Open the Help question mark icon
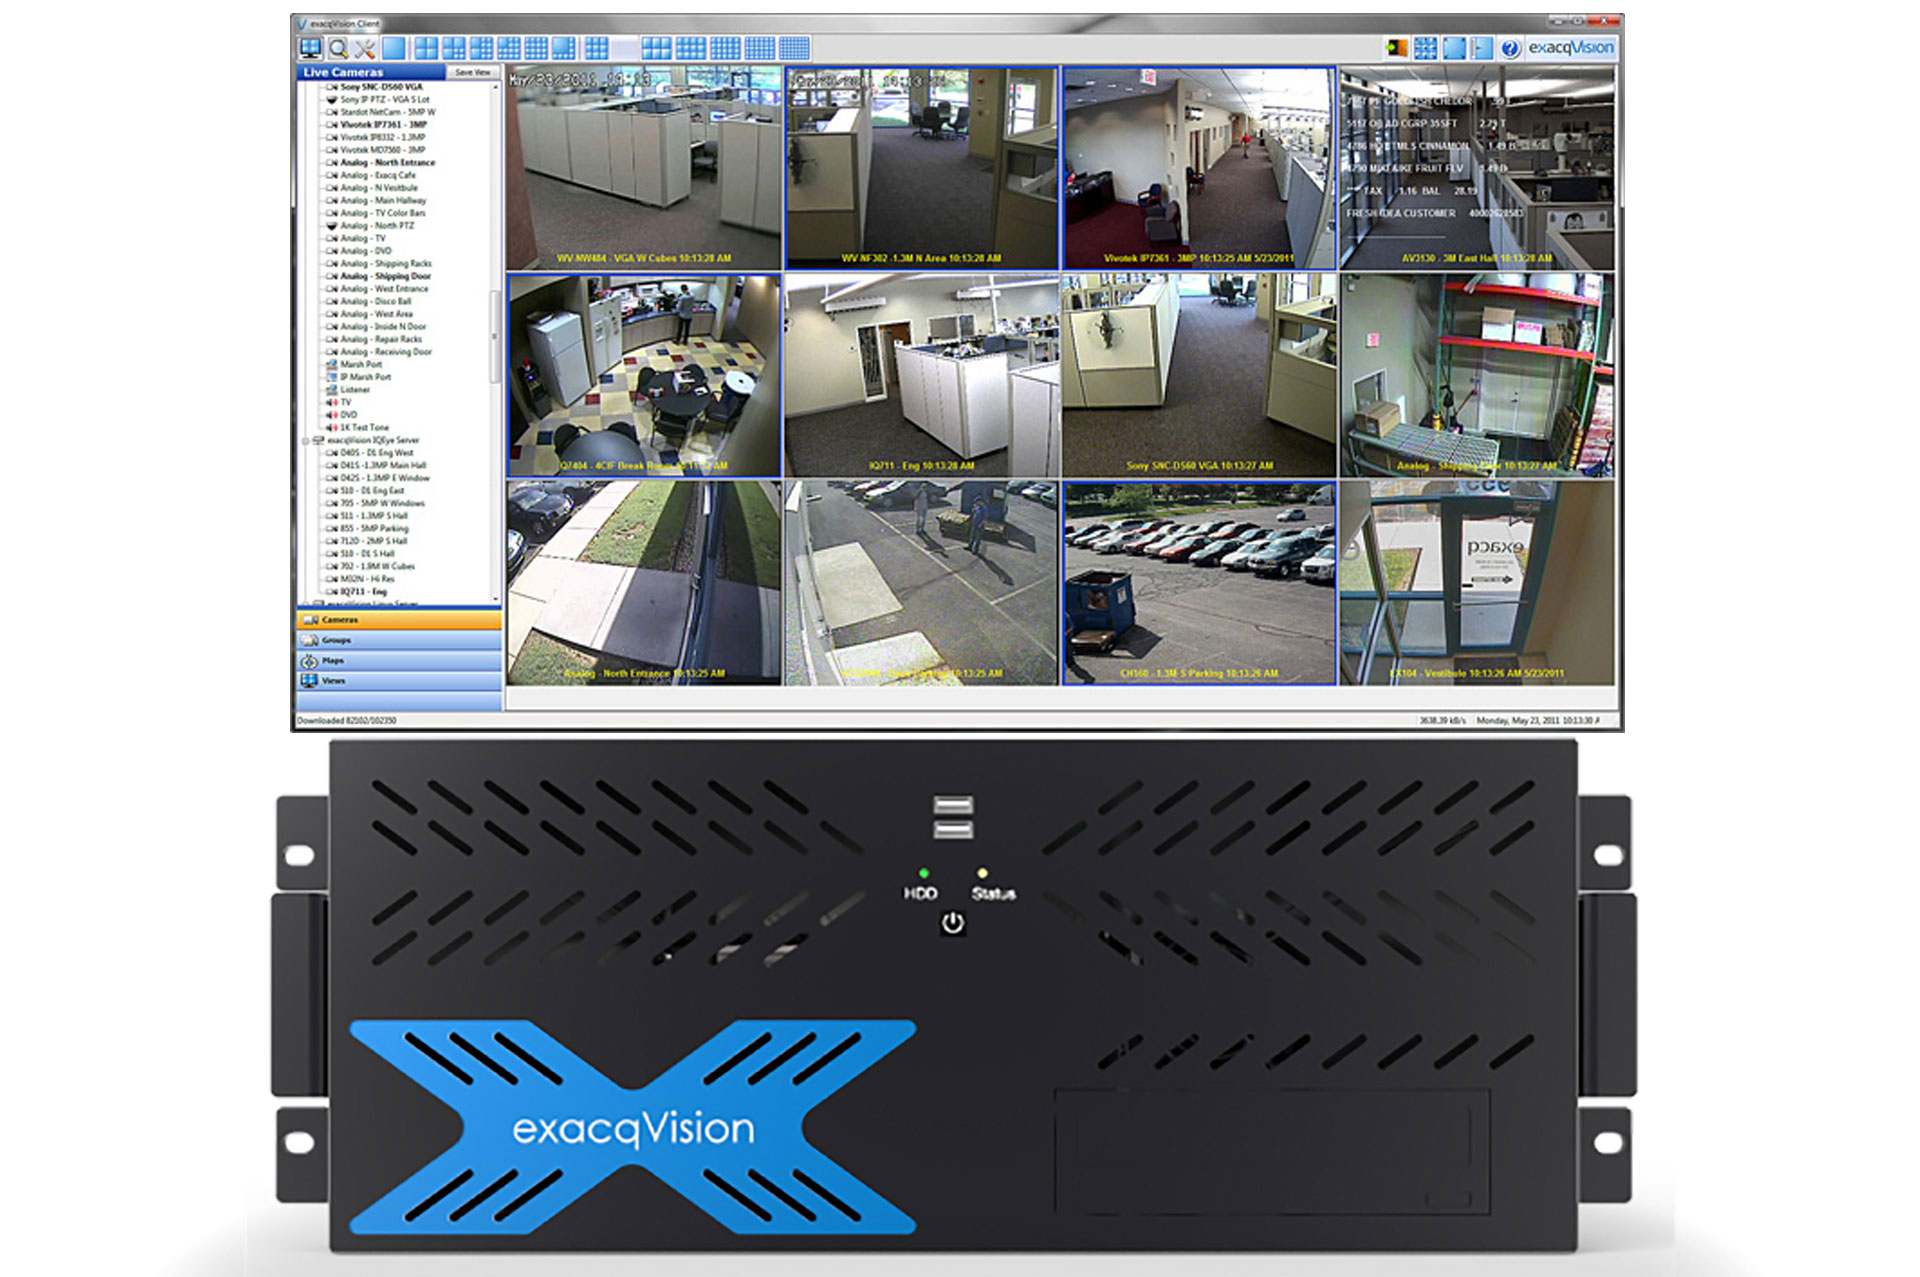Viewport: 1920px width, 1277px height. coord(1510,48)
